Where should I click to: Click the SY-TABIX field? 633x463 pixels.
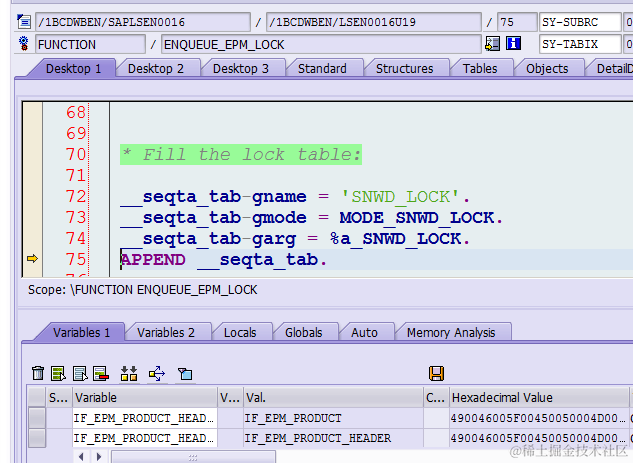[580, 44]
